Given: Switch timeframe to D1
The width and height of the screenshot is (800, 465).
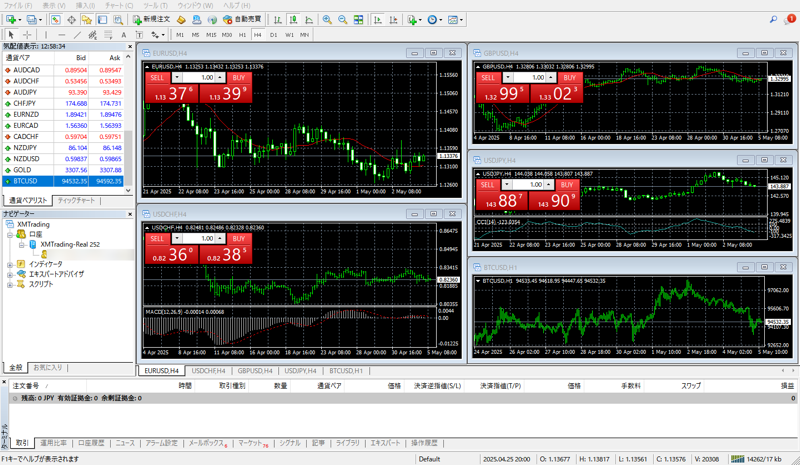Looking at the screenshot, I should pyautogui.click(x=273, y=35).
